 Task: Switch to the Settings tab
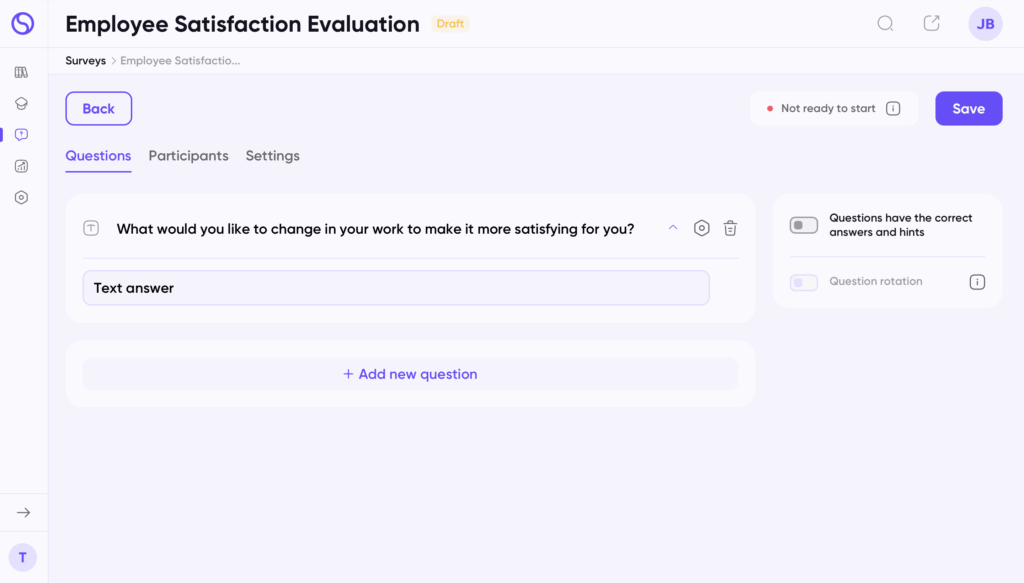tap(272, 156)
